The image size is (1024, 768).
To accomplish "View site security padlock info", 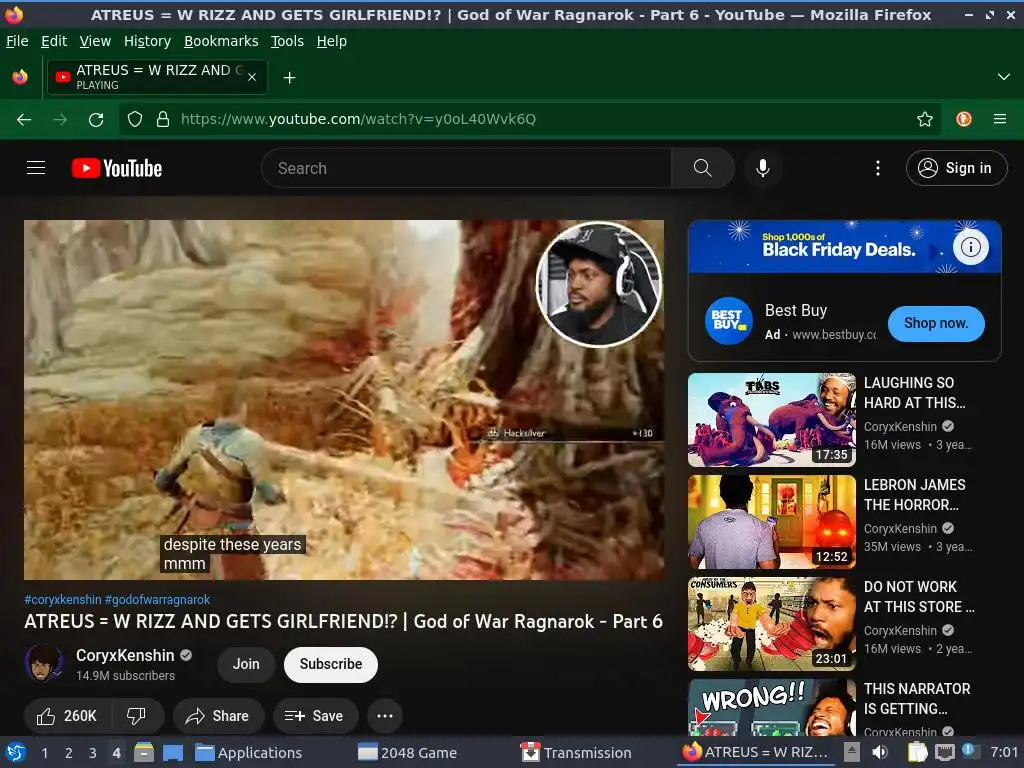I will point(163,119).
